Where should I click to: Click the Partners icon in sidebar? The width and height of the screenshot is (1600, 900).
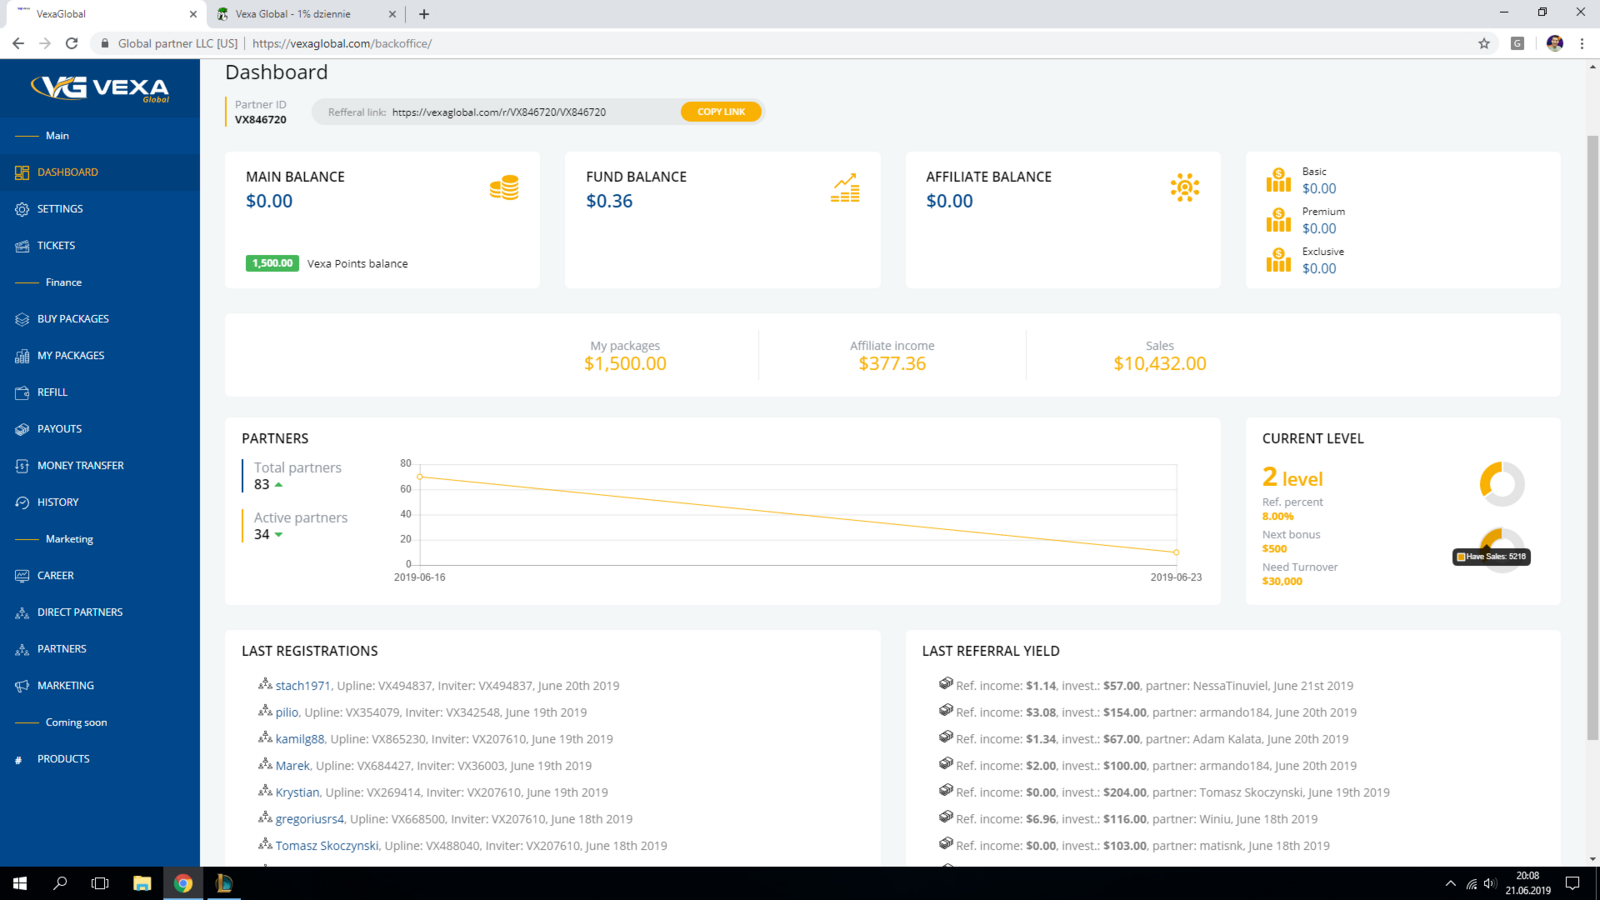tap(22, 649)
